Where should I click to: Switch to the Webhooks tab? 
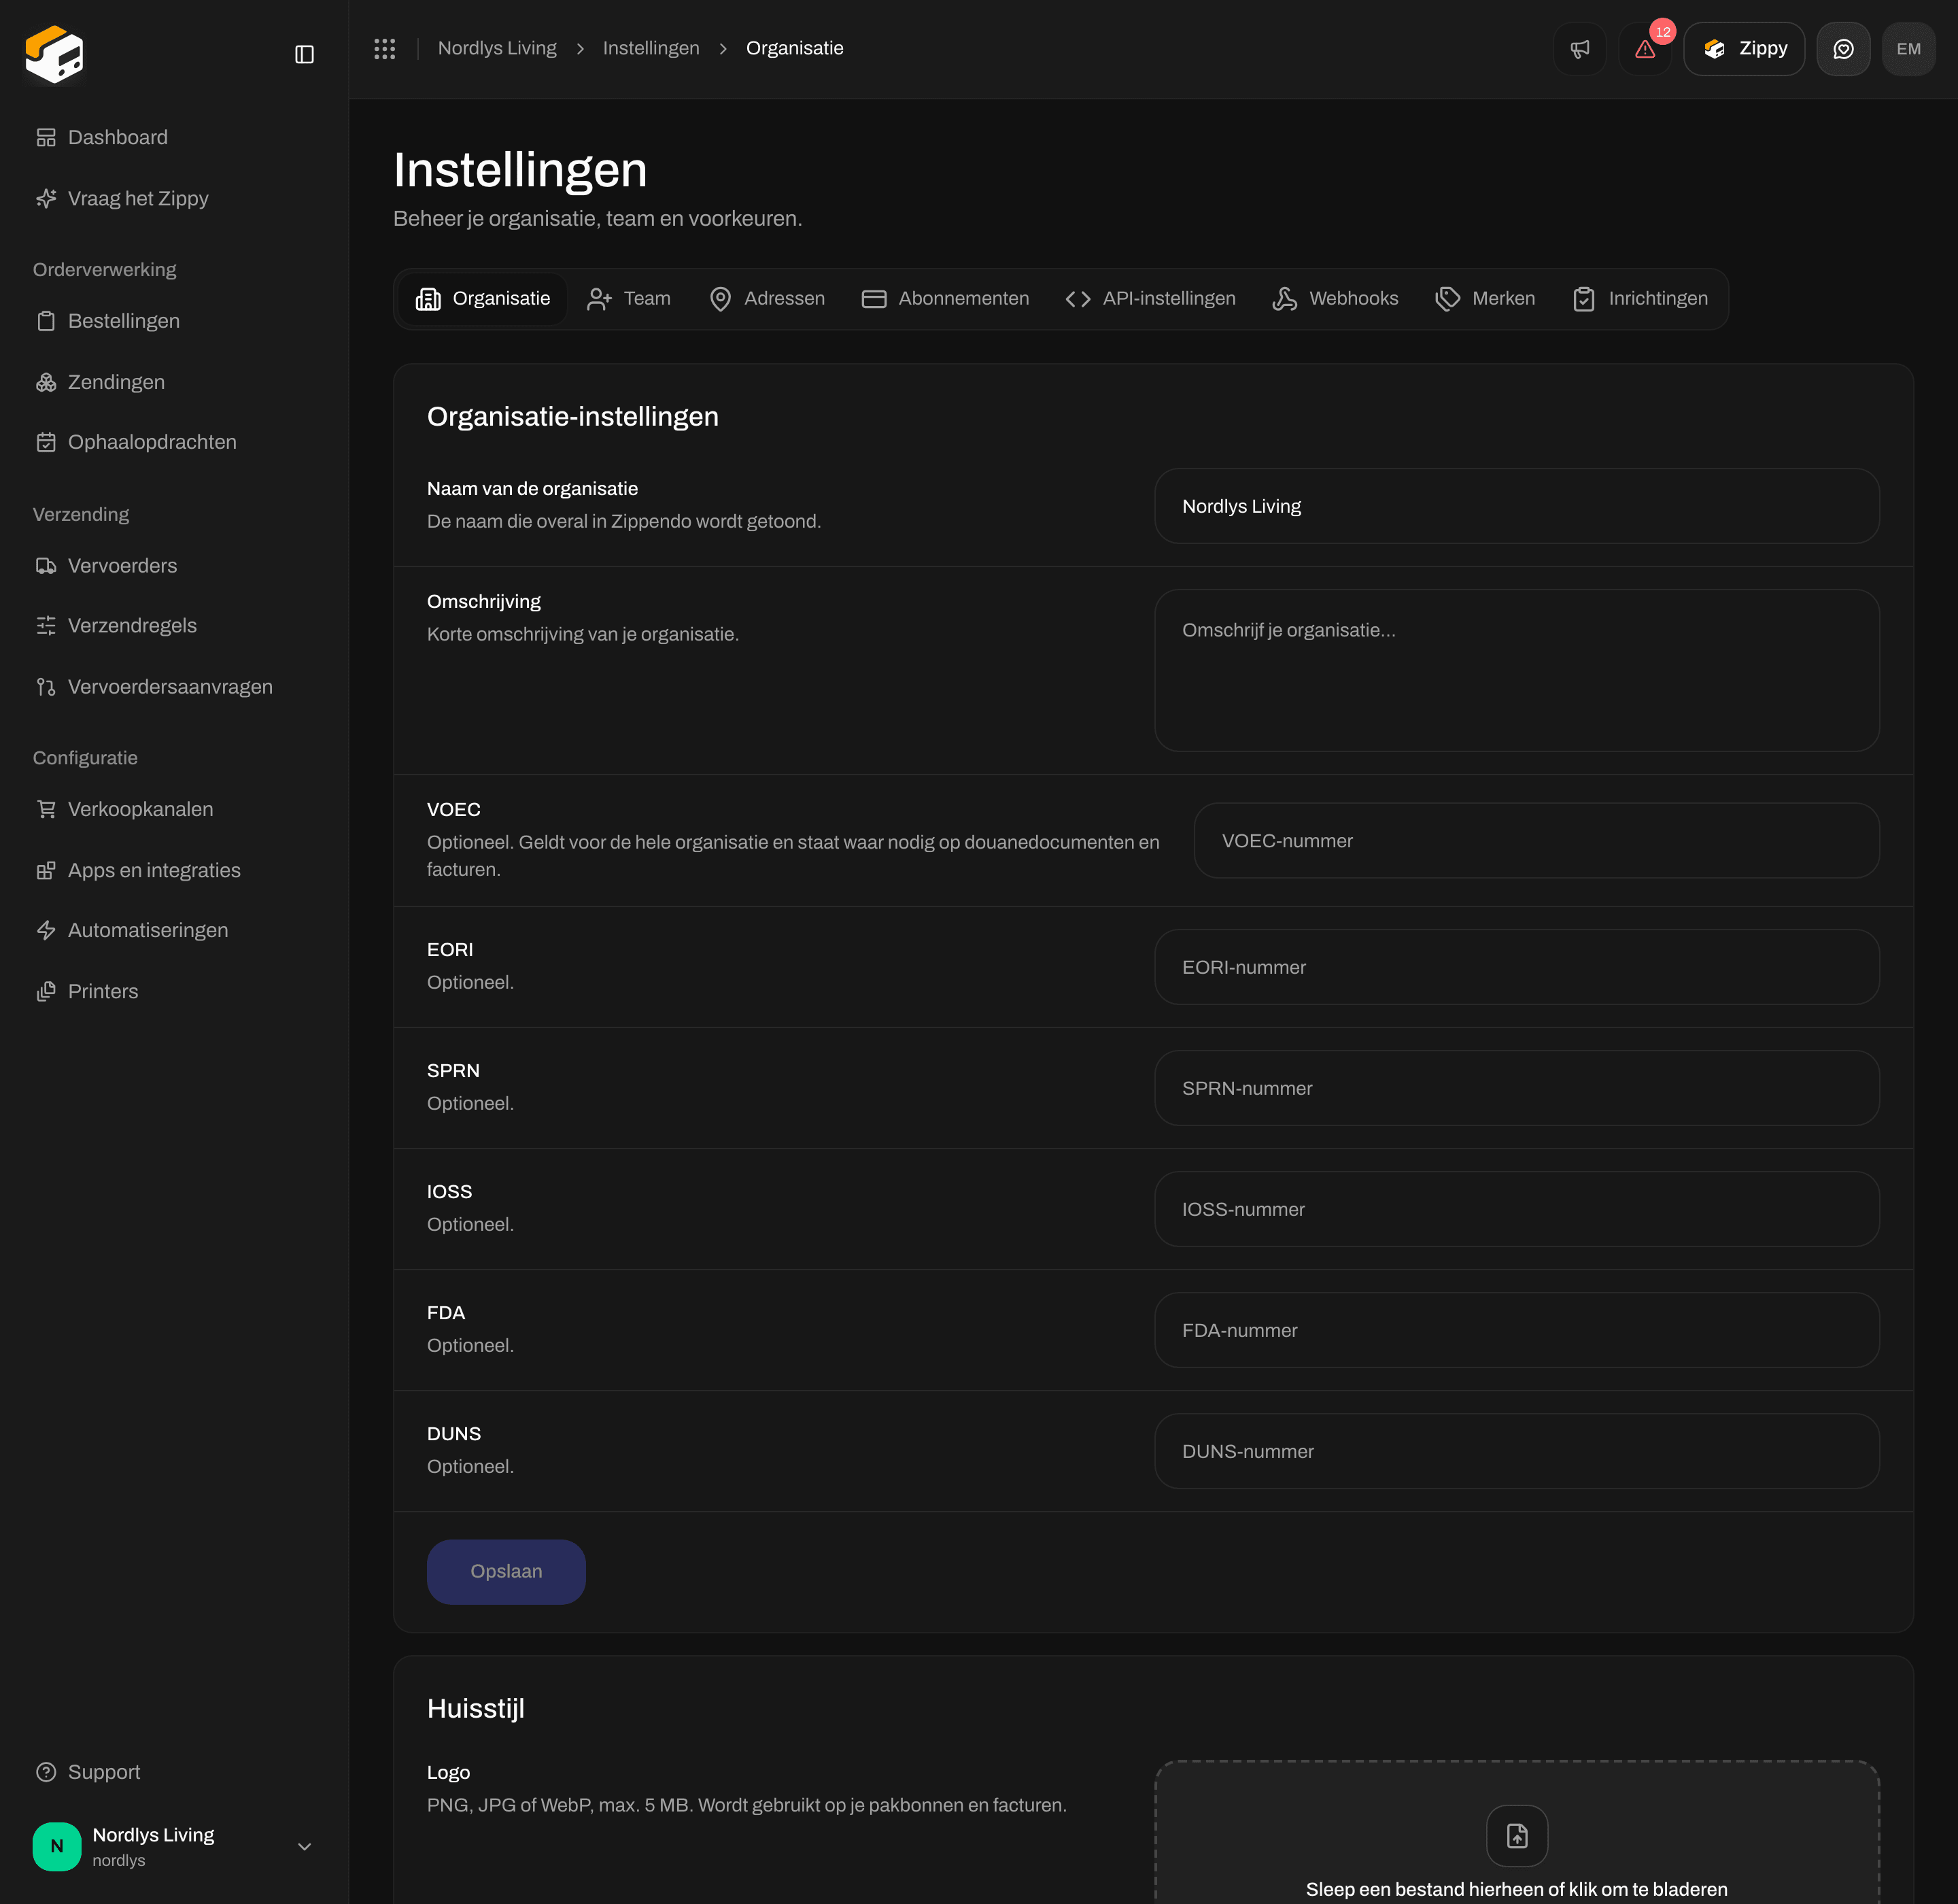[1335, 299]
